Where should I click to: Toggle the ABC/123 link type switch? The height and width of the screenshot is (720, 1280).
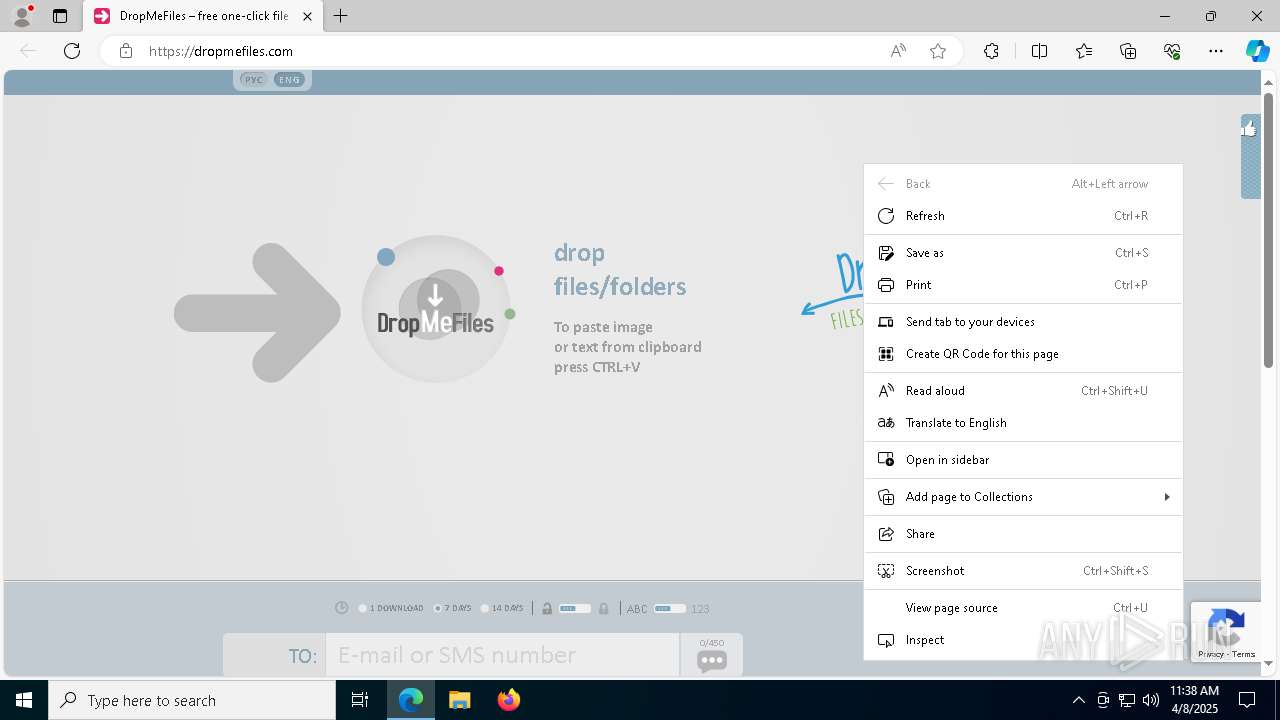click(670, 608)
